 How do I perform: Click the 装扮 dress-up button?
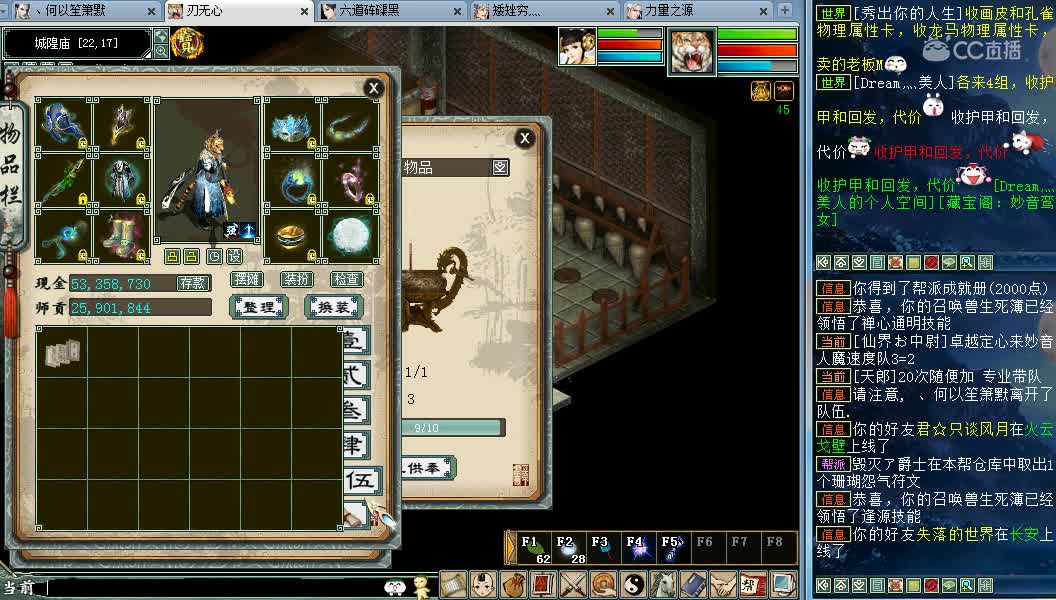tap(297, 279)
